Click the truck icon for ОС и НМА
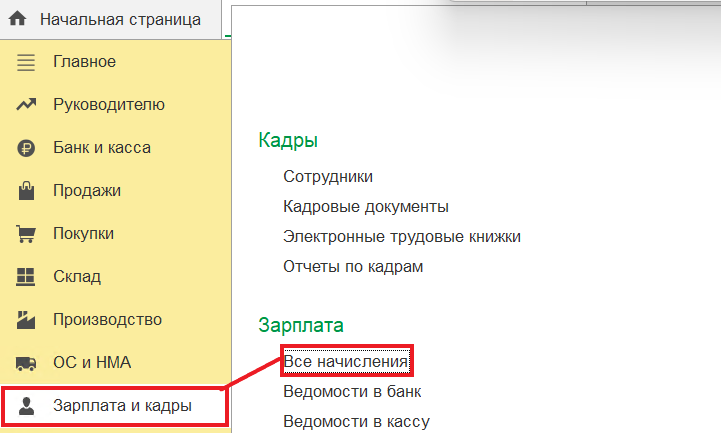 pos(26,363)
